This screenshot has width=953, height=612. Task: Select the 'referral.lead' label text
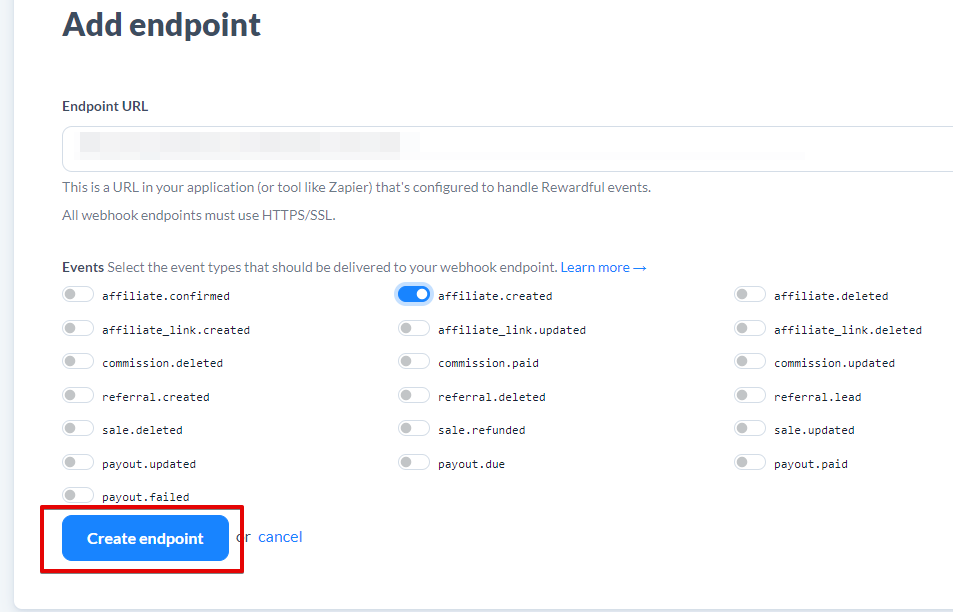click(817, 397)
